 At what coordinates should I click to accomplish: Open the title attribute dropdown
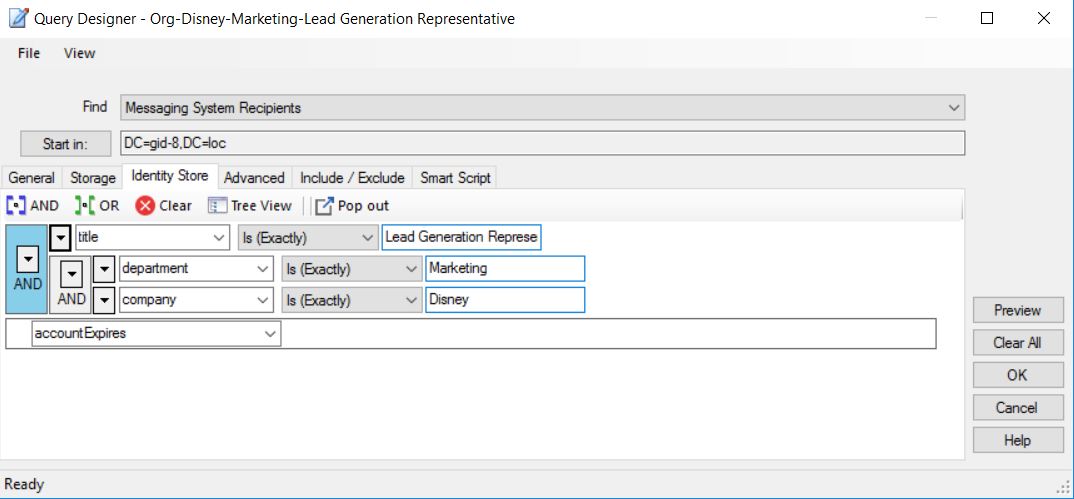pyautogui.click(x=220, y=238)
